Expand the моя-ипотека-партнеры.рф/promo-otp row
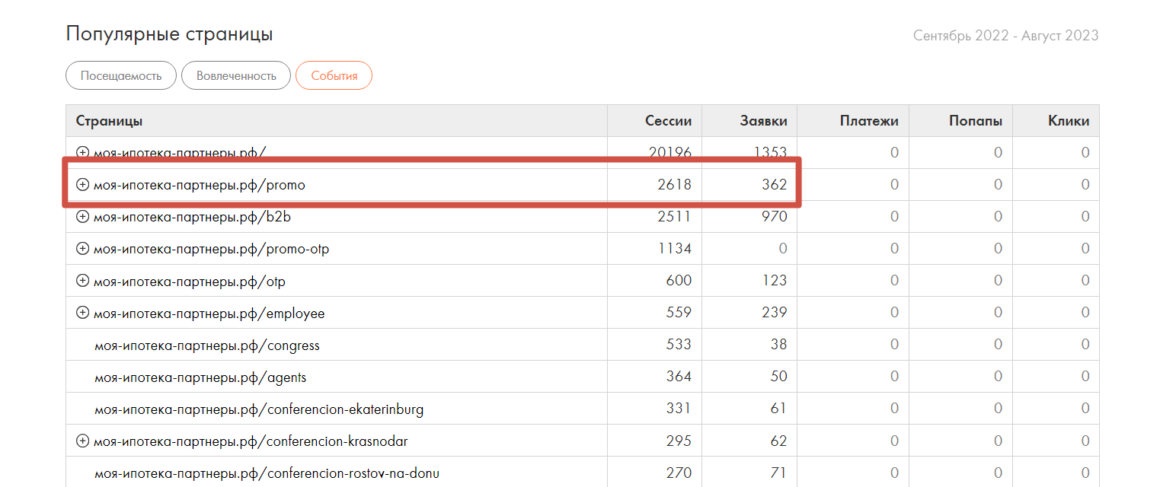This screenshot has width=1176, height=487. coord(83,249)
